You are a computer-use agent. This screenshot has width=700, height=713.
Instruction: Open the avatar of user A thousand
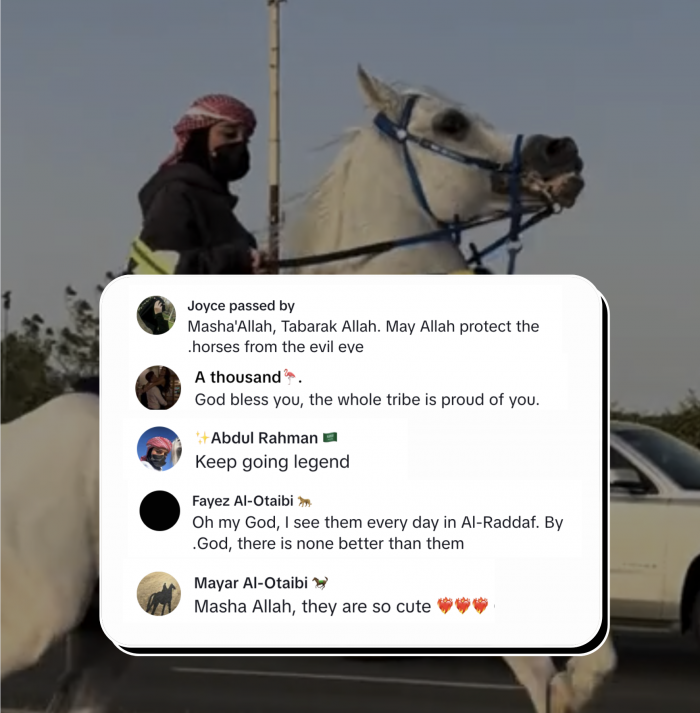tap(158, 387)
